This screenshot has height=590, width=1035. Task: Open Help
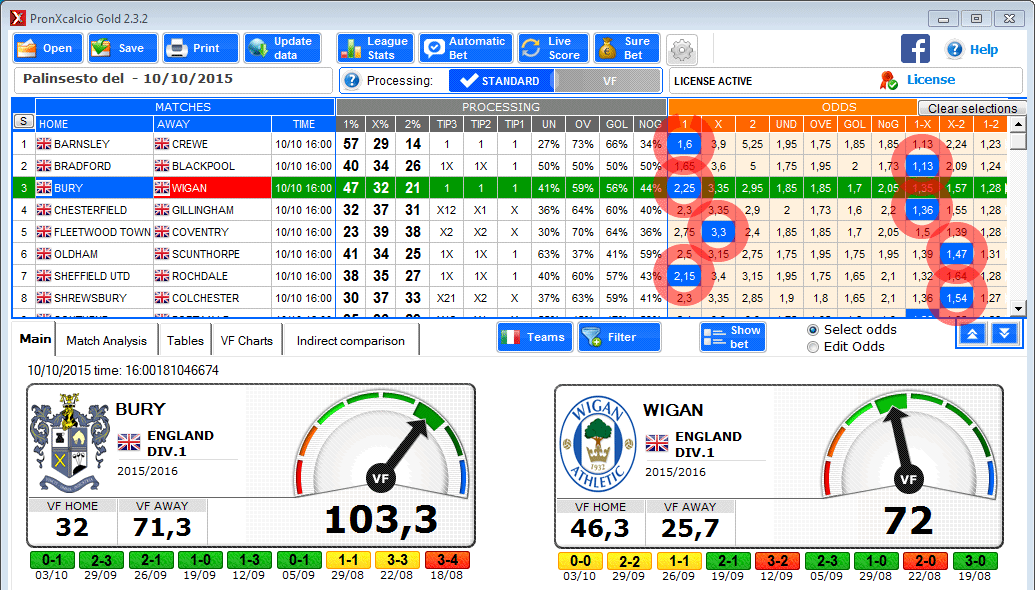tap(972, 49)
